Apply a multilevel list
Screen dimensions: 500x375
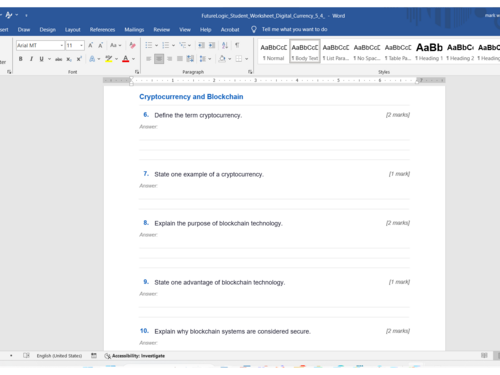[x=182, y=45]
